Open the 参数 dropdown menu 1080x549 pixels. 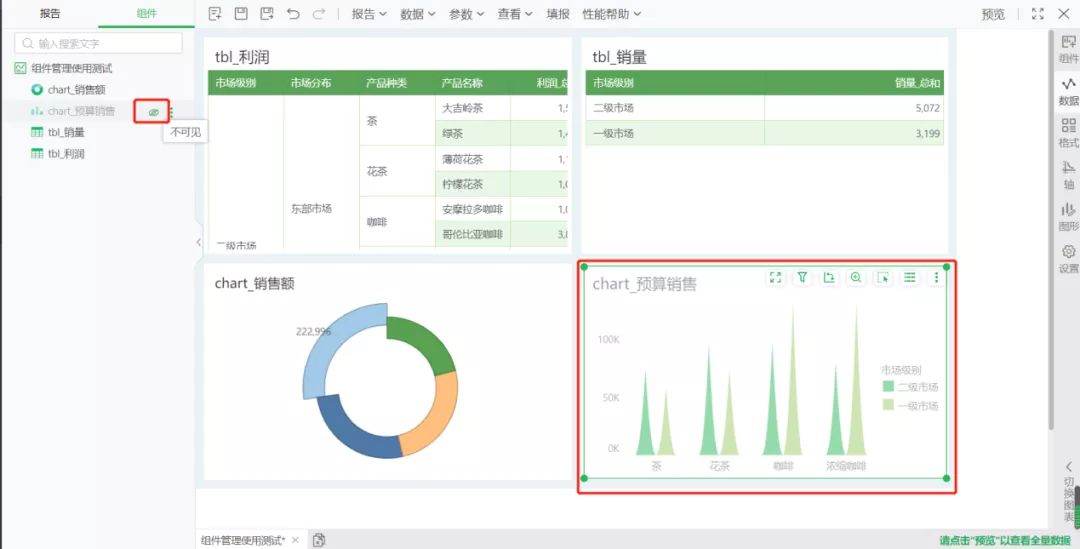click(466, 14)
